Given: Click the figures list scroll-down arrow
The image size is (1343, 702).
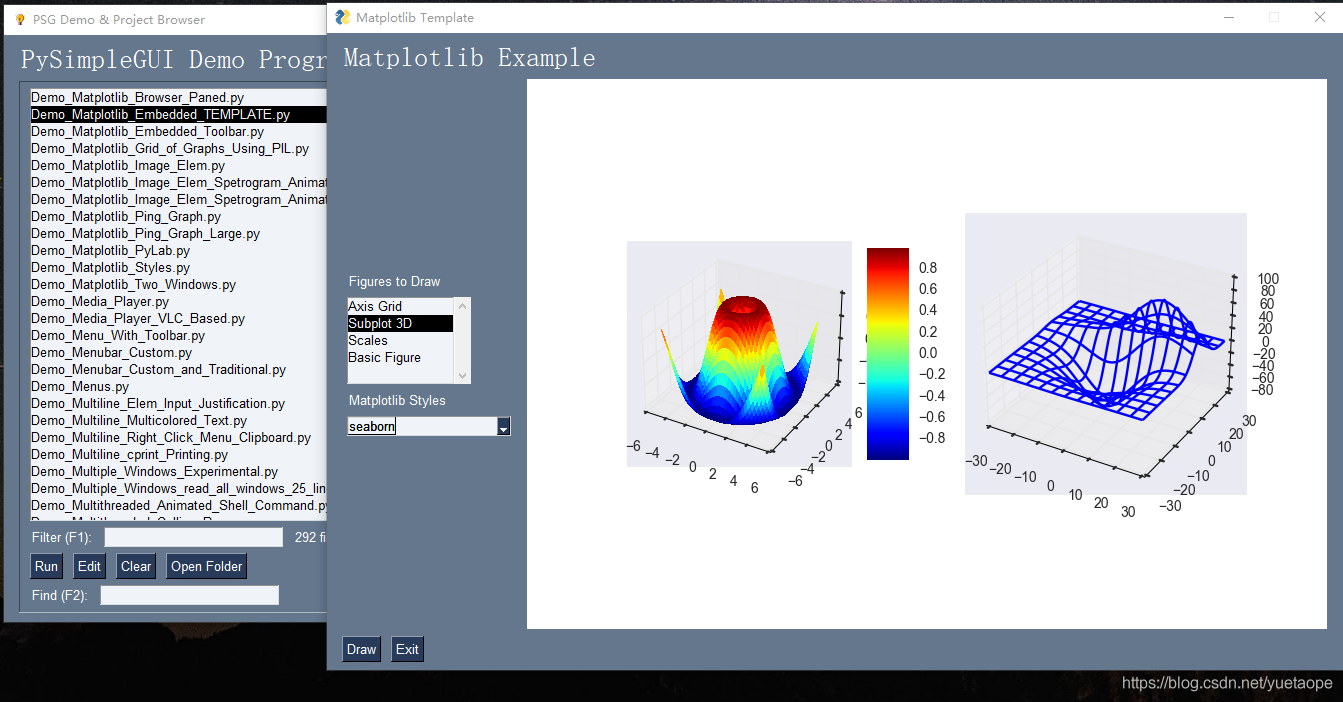Looking at the screenshot, I should (462, 376).
